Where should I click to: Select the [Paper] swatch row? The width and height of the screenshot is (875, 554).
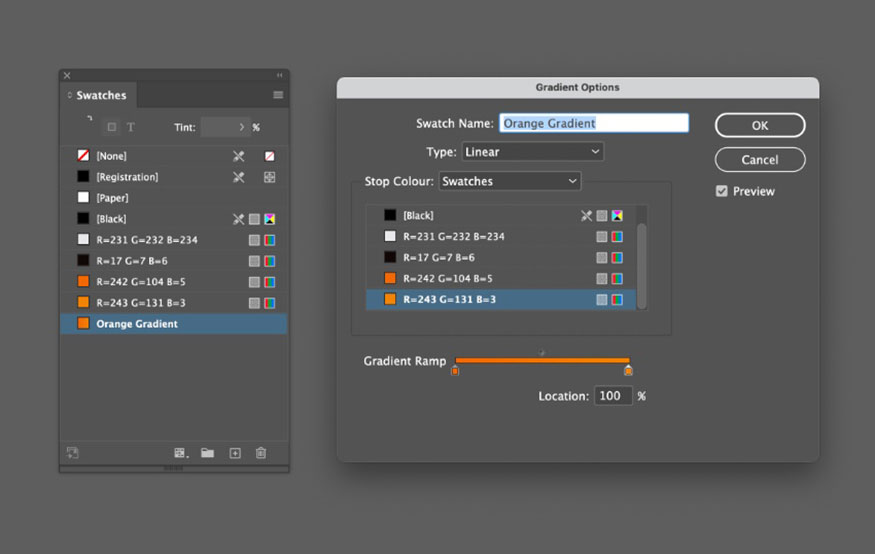(x=174, y=198)
